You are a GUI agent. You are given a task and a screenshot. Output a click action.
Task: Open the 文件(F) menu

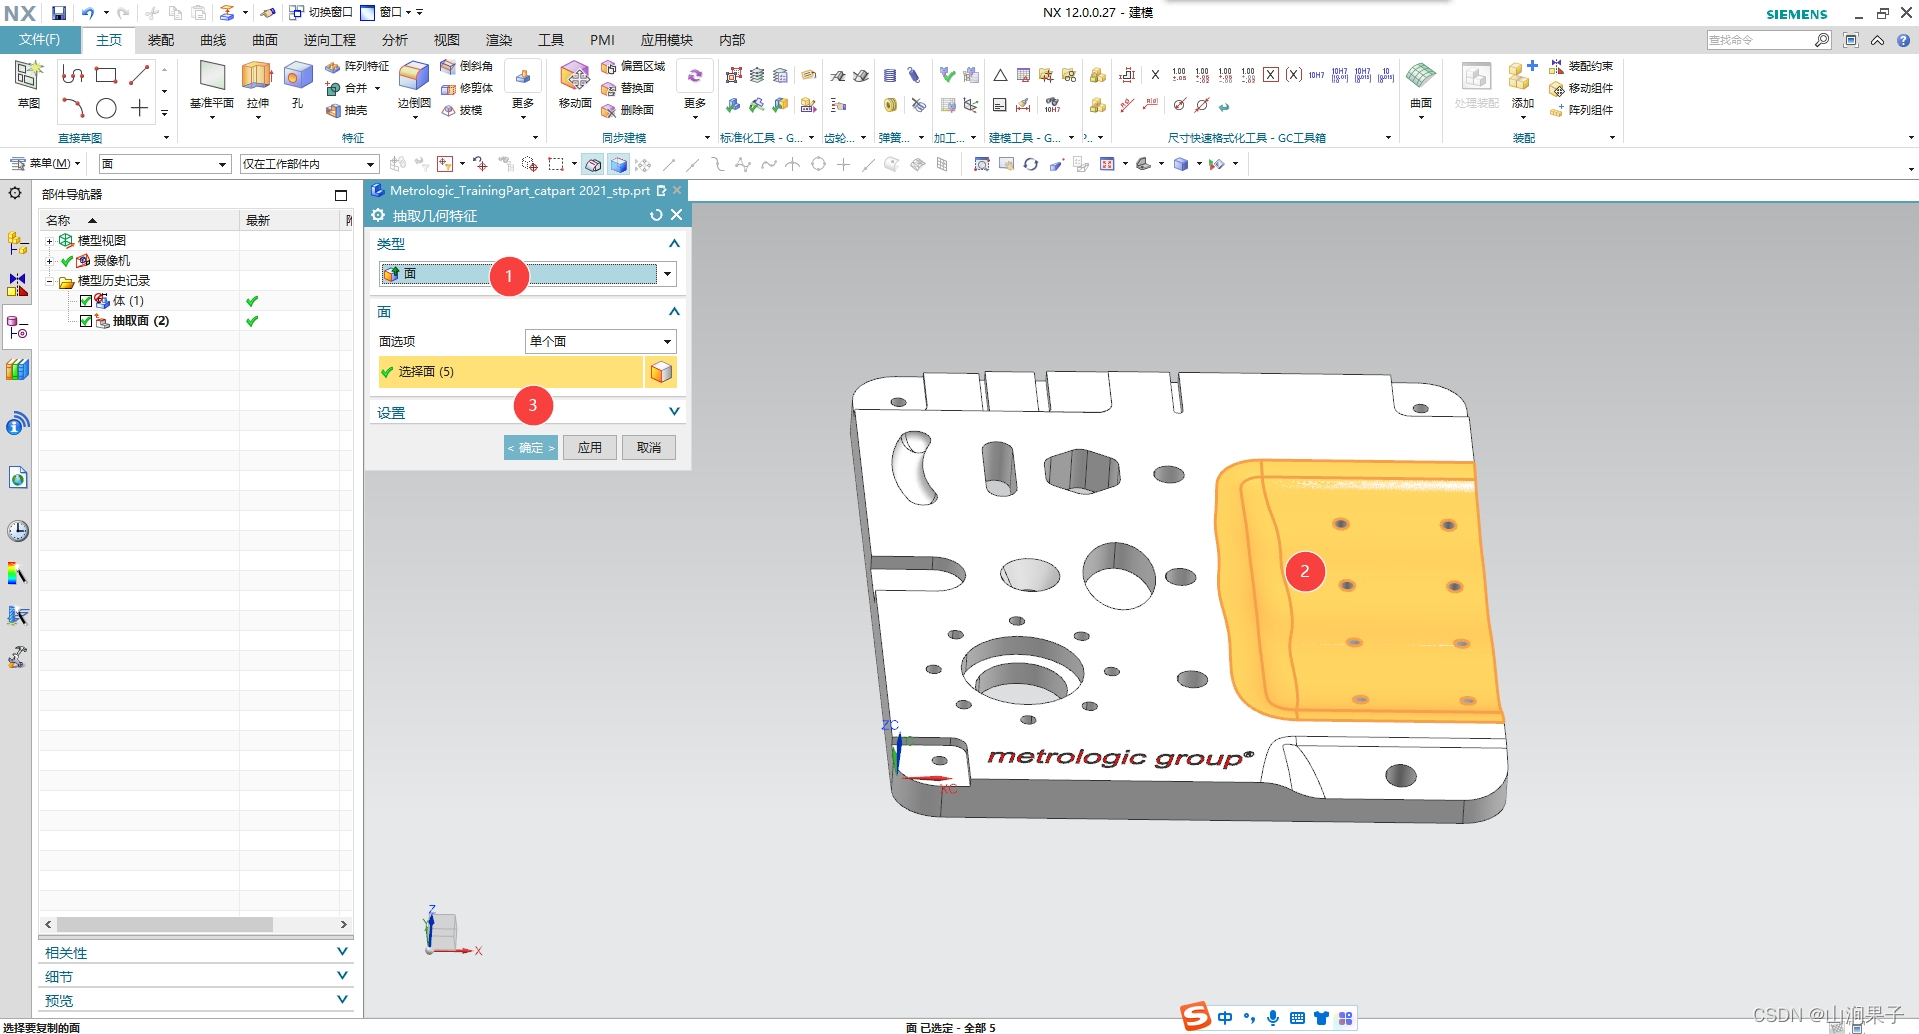[40, 40]
